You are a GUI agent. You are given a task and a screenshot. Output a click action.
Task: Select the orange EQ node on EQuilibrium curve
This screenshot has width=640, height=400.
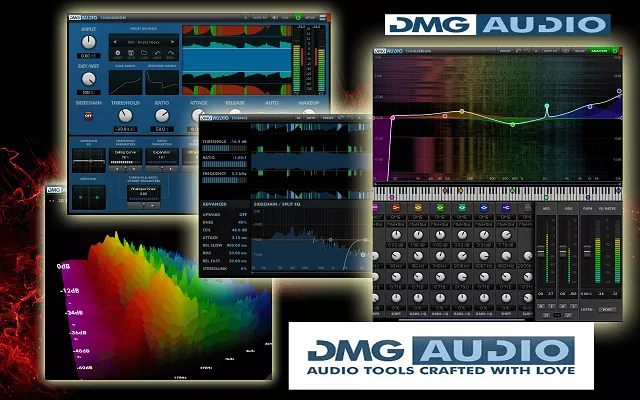pyautogui.click(x=462, y=111)
